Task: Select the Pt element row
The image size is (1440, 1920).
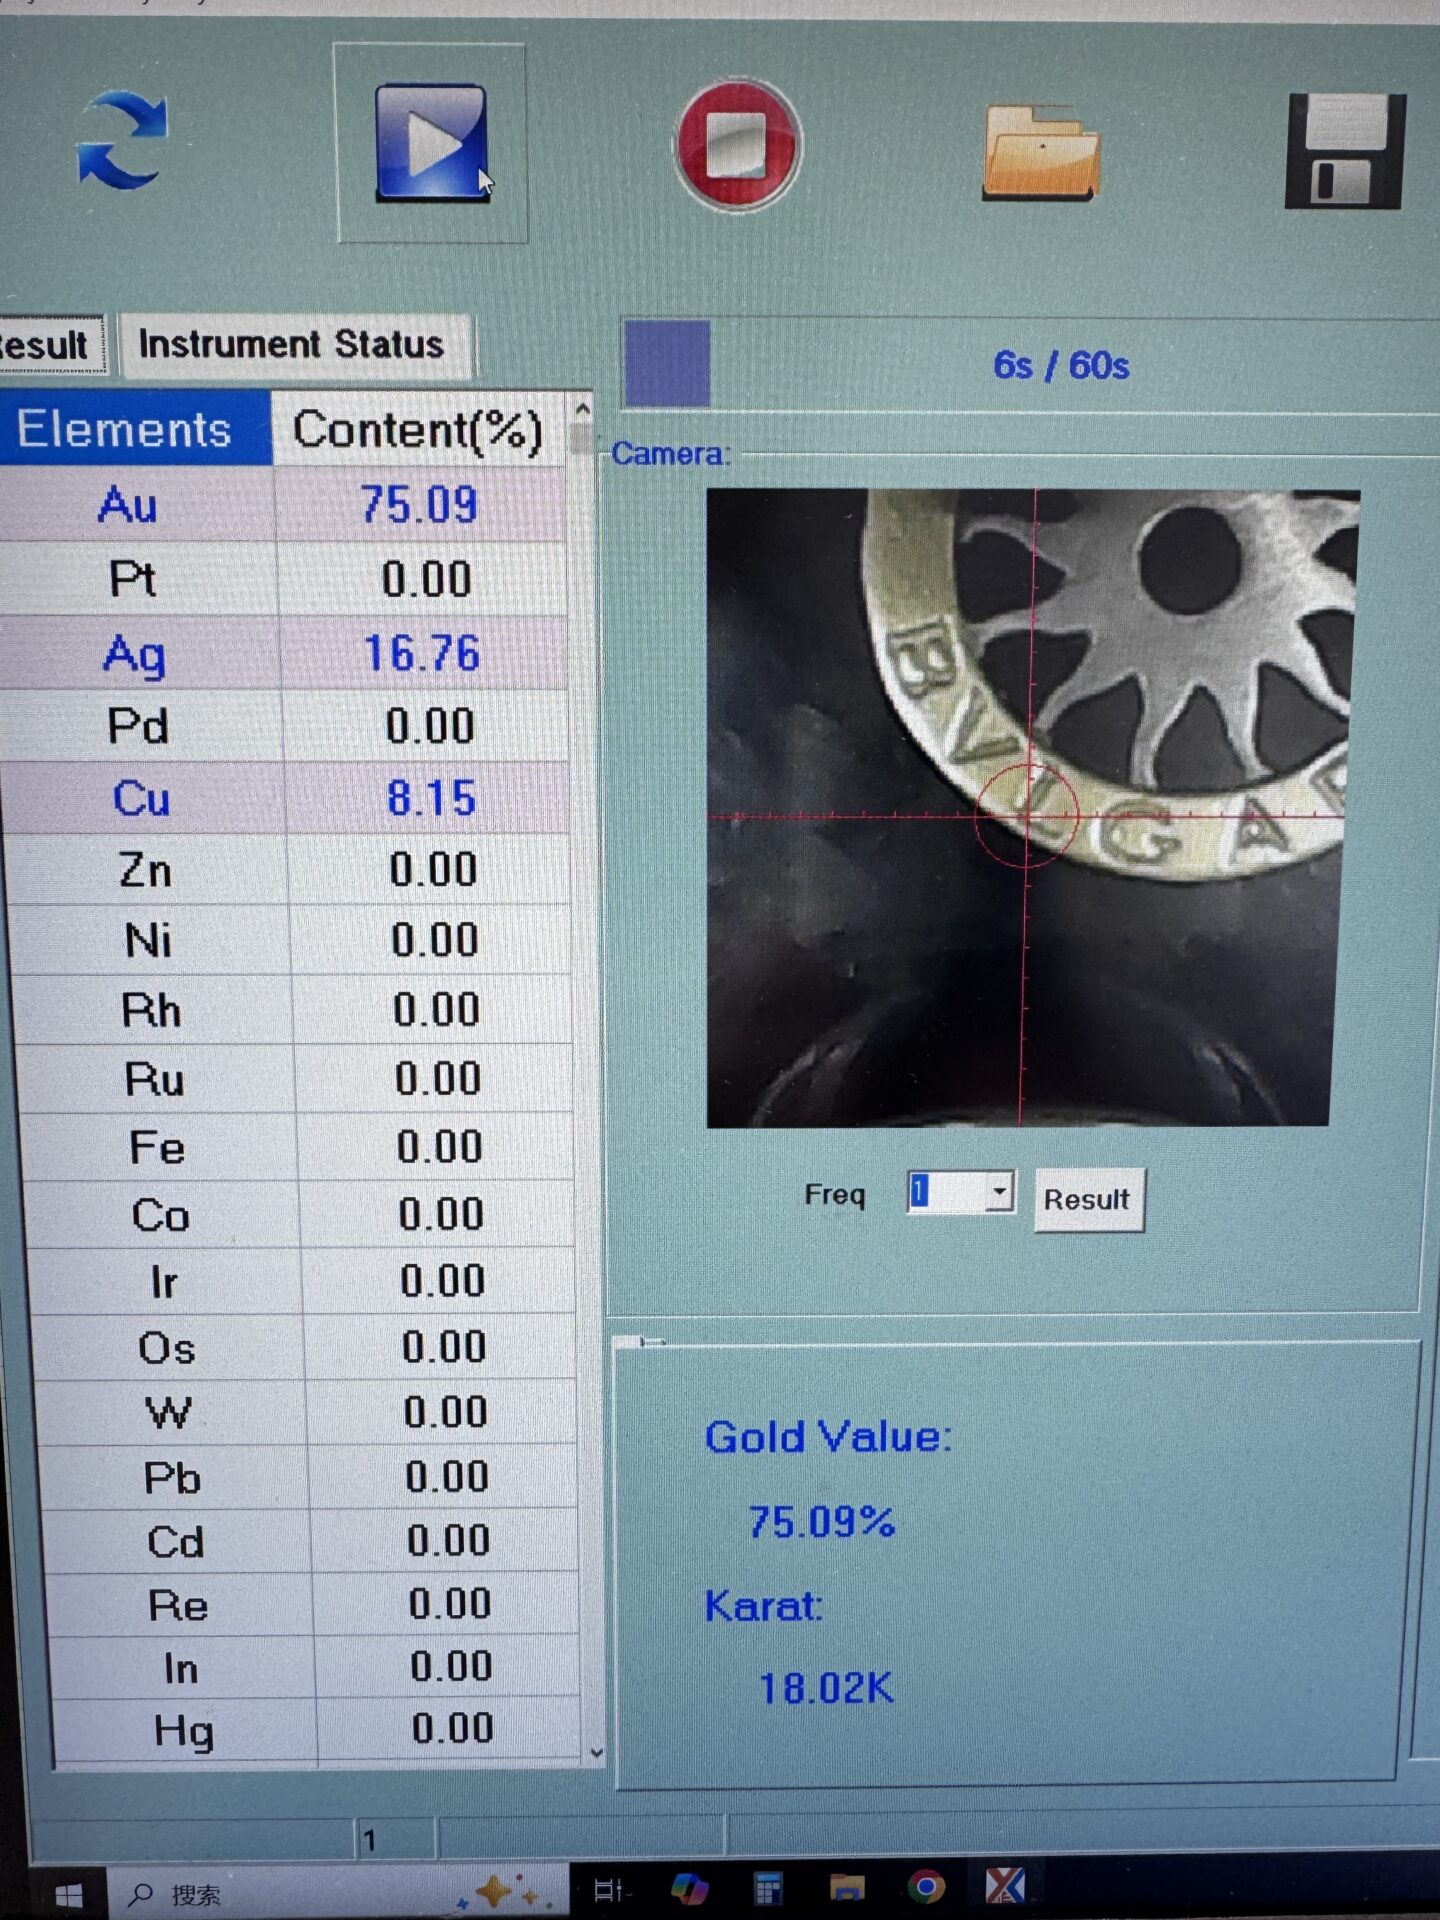Action: 284,578
